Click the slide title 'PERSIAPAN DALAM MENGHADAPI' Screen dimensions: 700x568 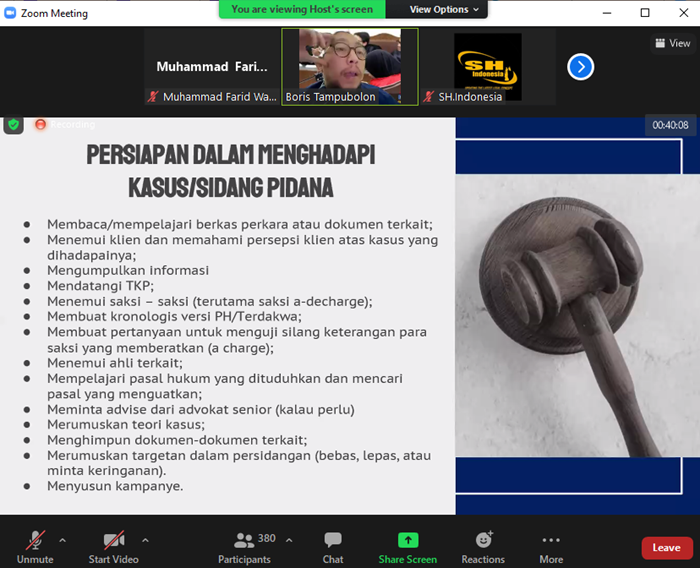231,155
